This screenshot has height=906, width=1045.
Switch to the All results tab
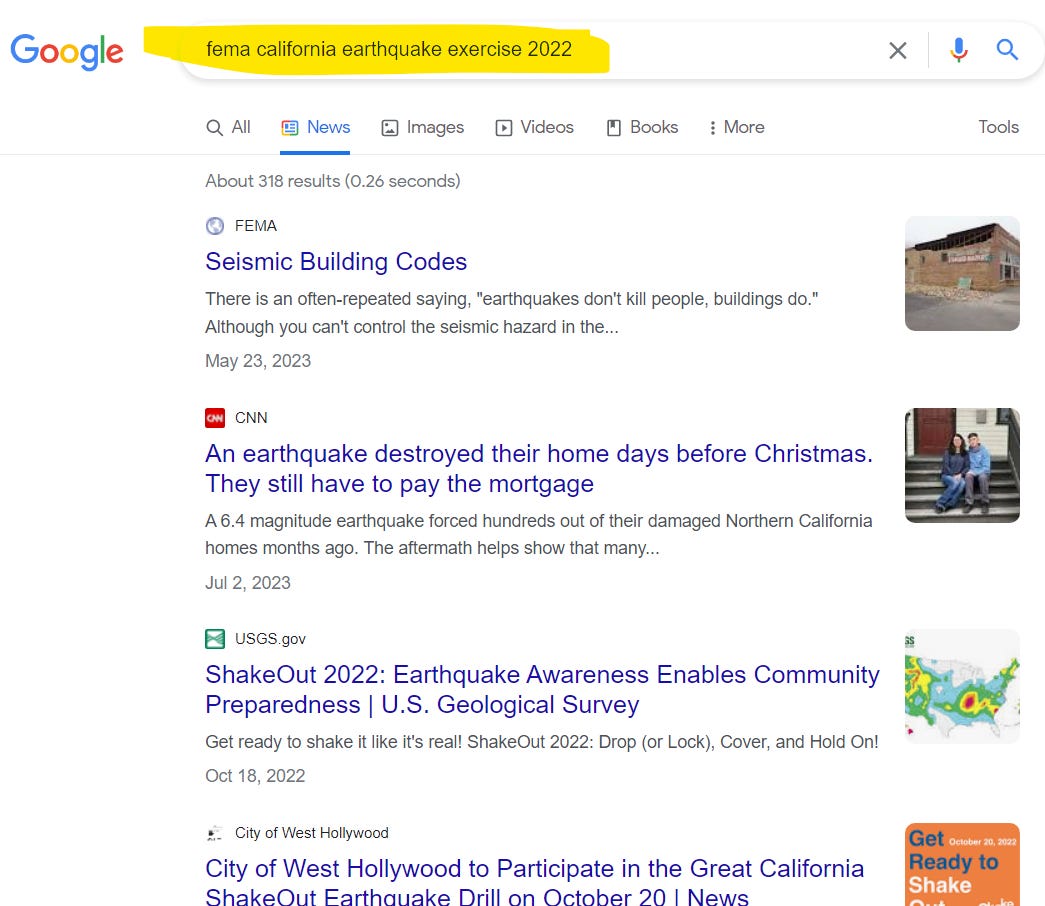(x=228, y=127)
